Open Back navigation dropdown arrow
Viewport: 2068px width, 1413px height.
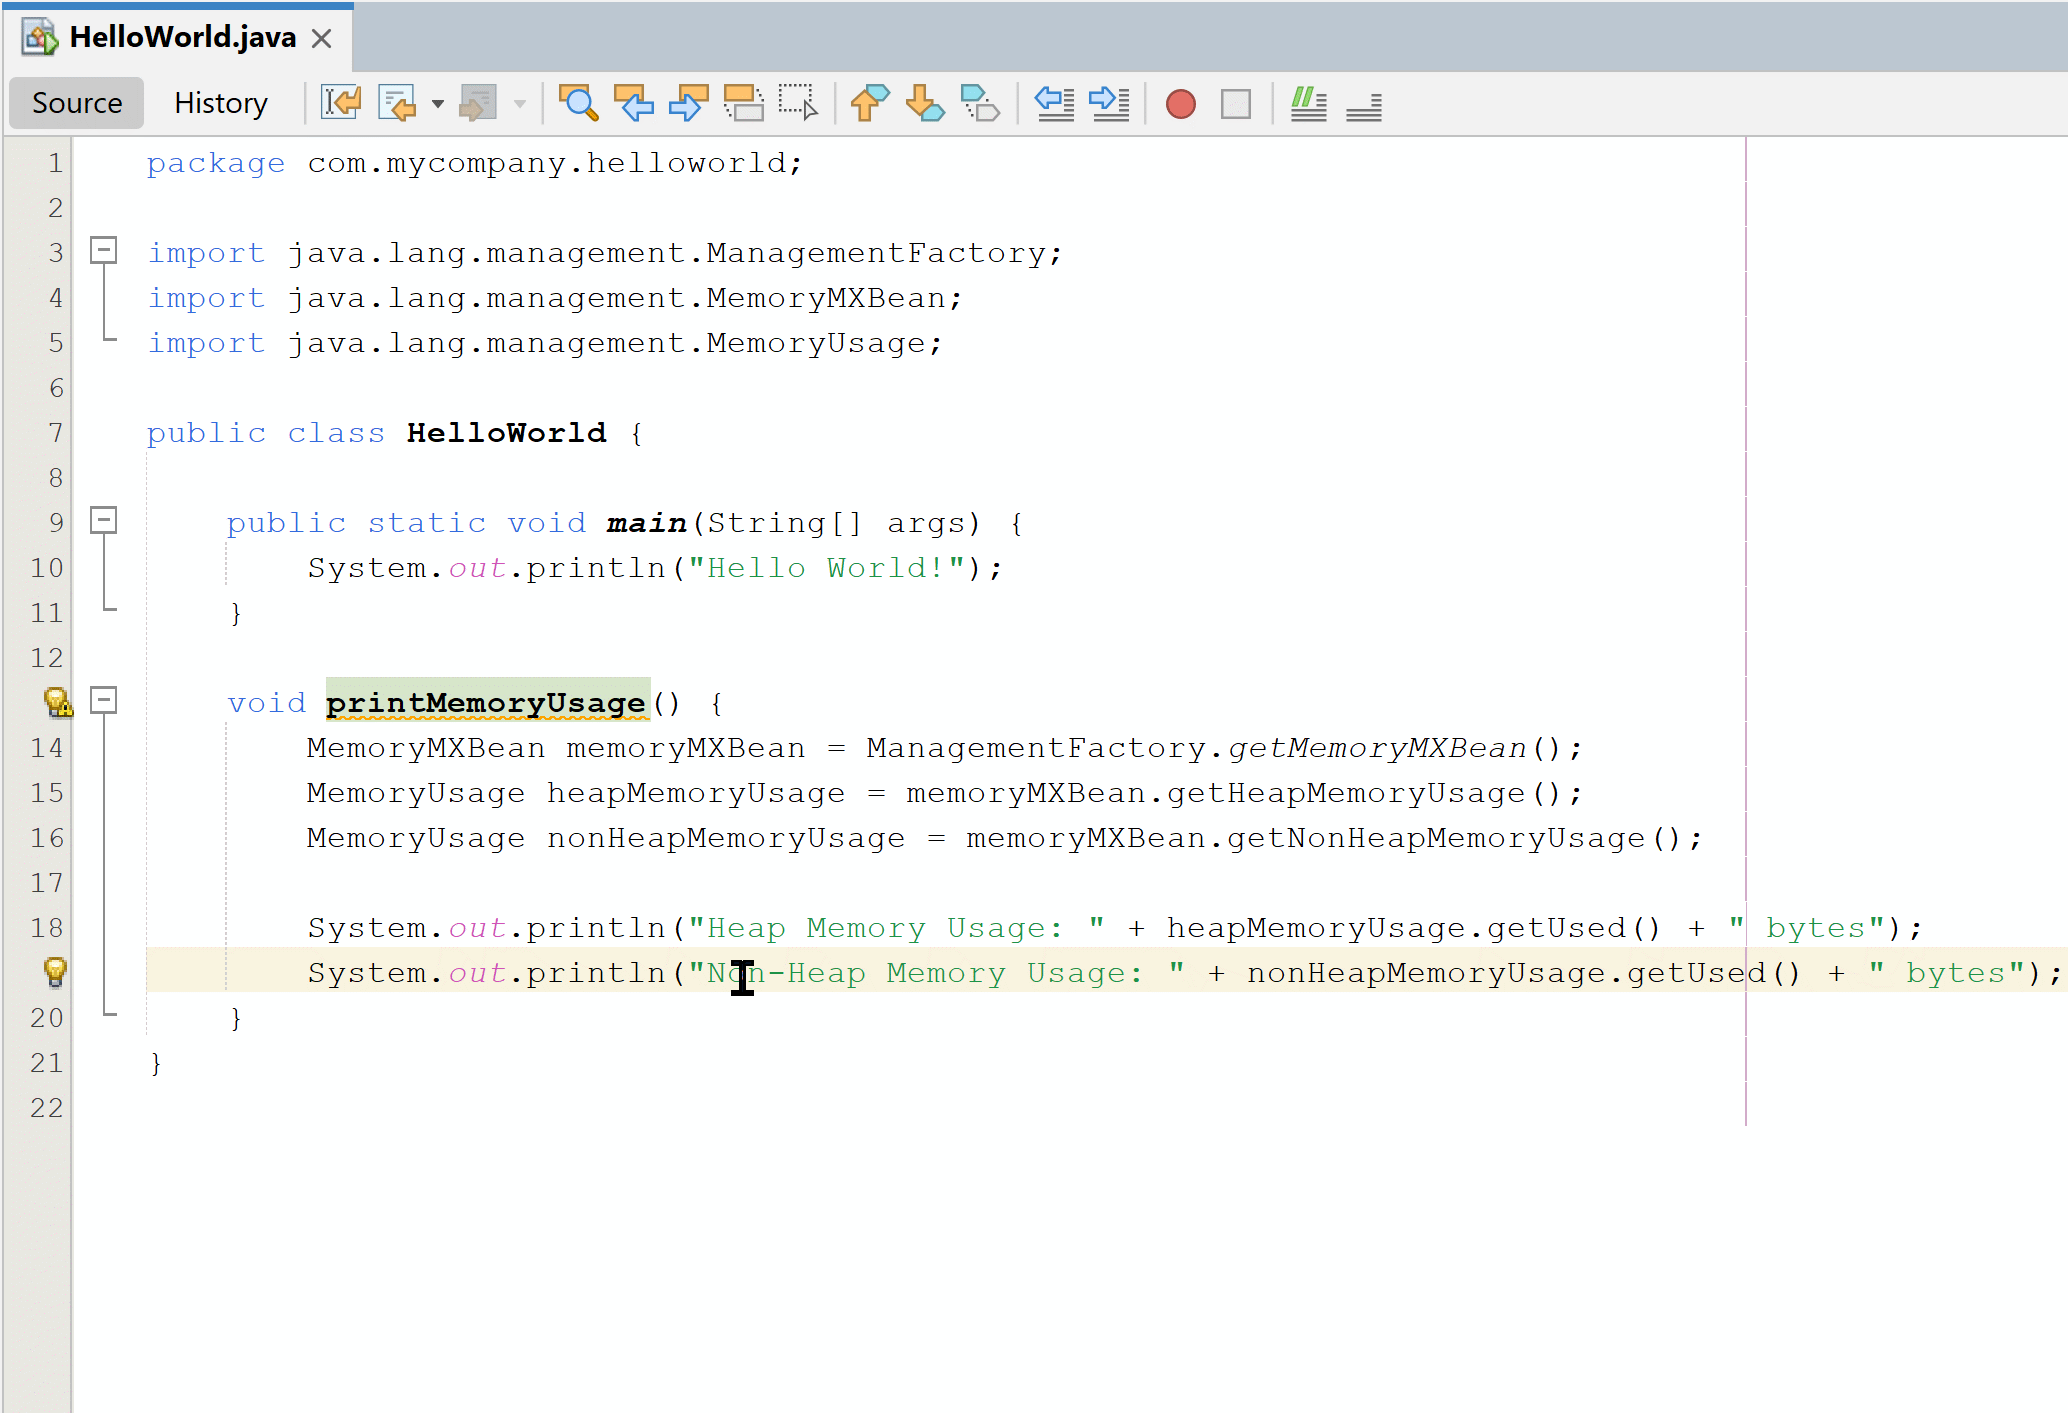pos(438,104)
